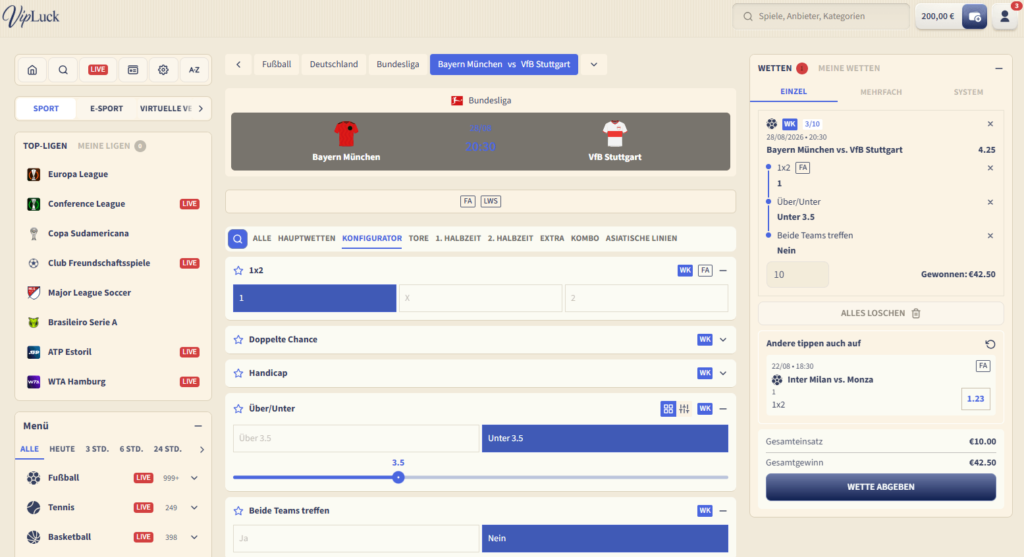Minimize the Wetten bet slip panel
This screenshot has width=1024, height=557.
[999, 68]
